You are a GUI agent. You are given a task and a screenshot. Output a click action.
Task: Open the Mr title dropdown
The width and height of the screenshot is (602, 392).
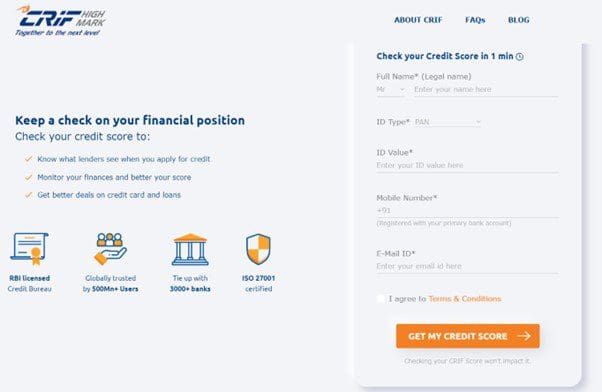pyautogui.click(x=390, y=89)
